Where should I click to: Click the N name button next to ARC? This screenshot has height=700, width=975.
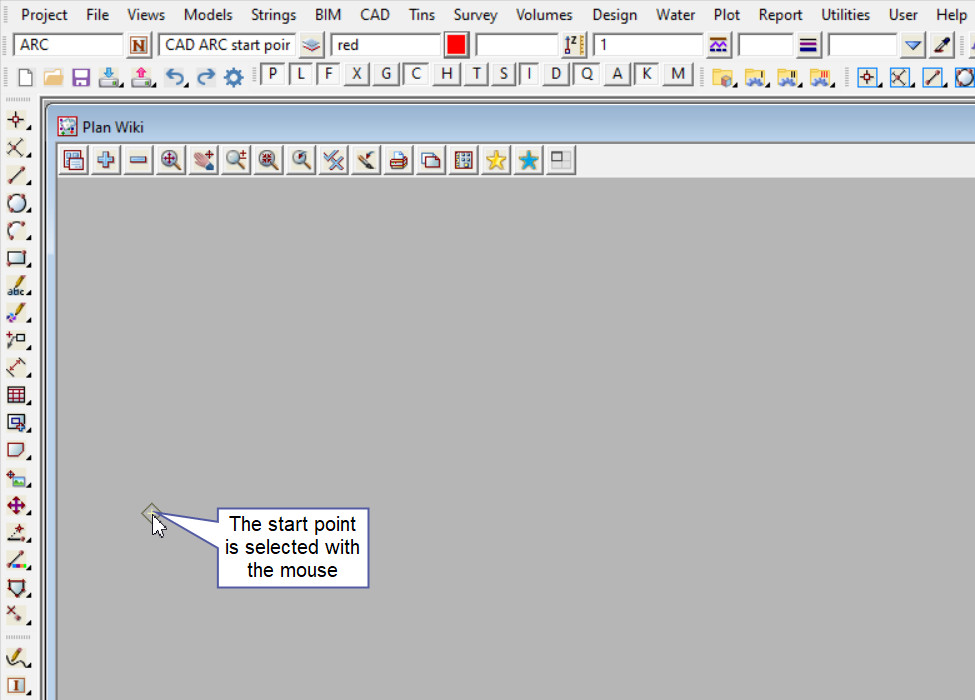click(139, 45)
